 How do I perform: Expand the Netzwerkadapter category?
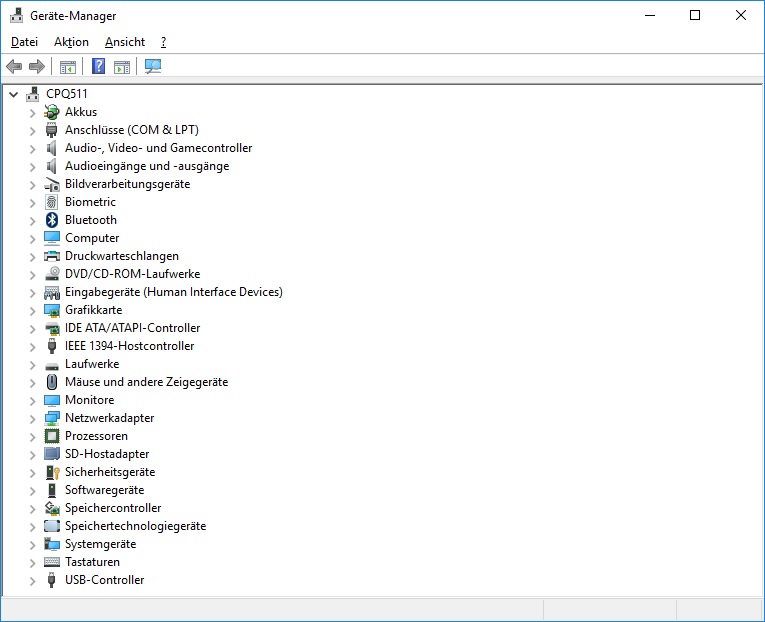[x=32, y=418]
